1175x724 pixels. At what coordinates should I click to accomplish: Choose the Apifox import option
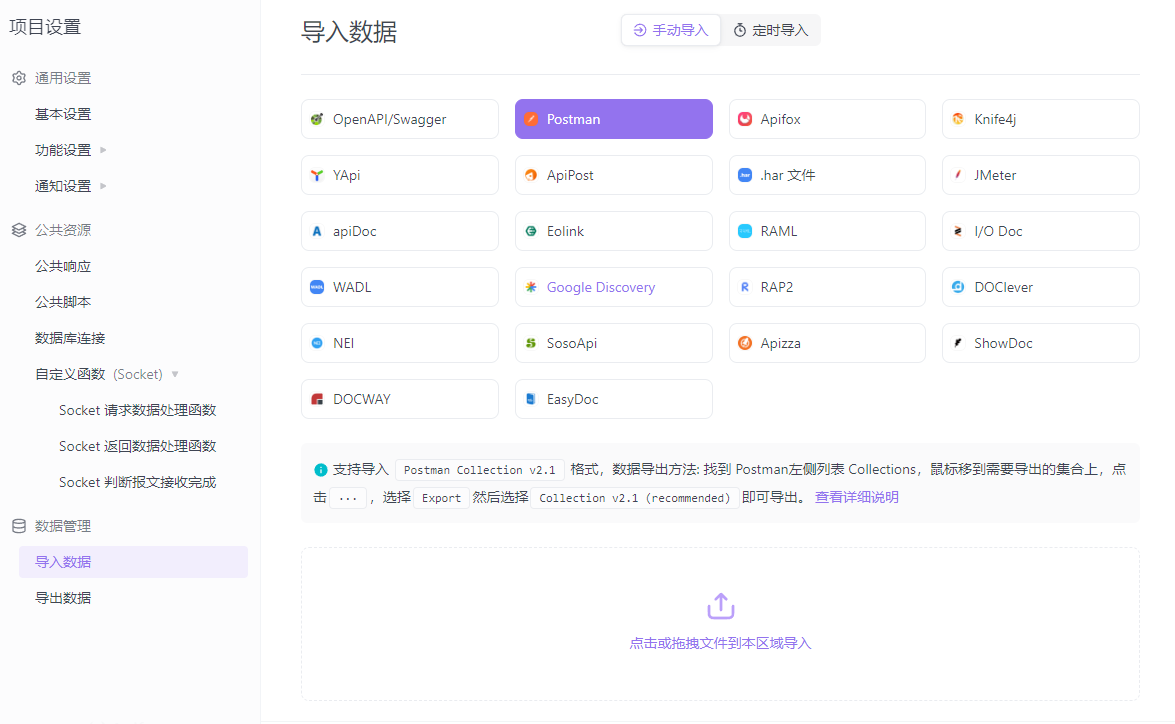click(827, 119)
